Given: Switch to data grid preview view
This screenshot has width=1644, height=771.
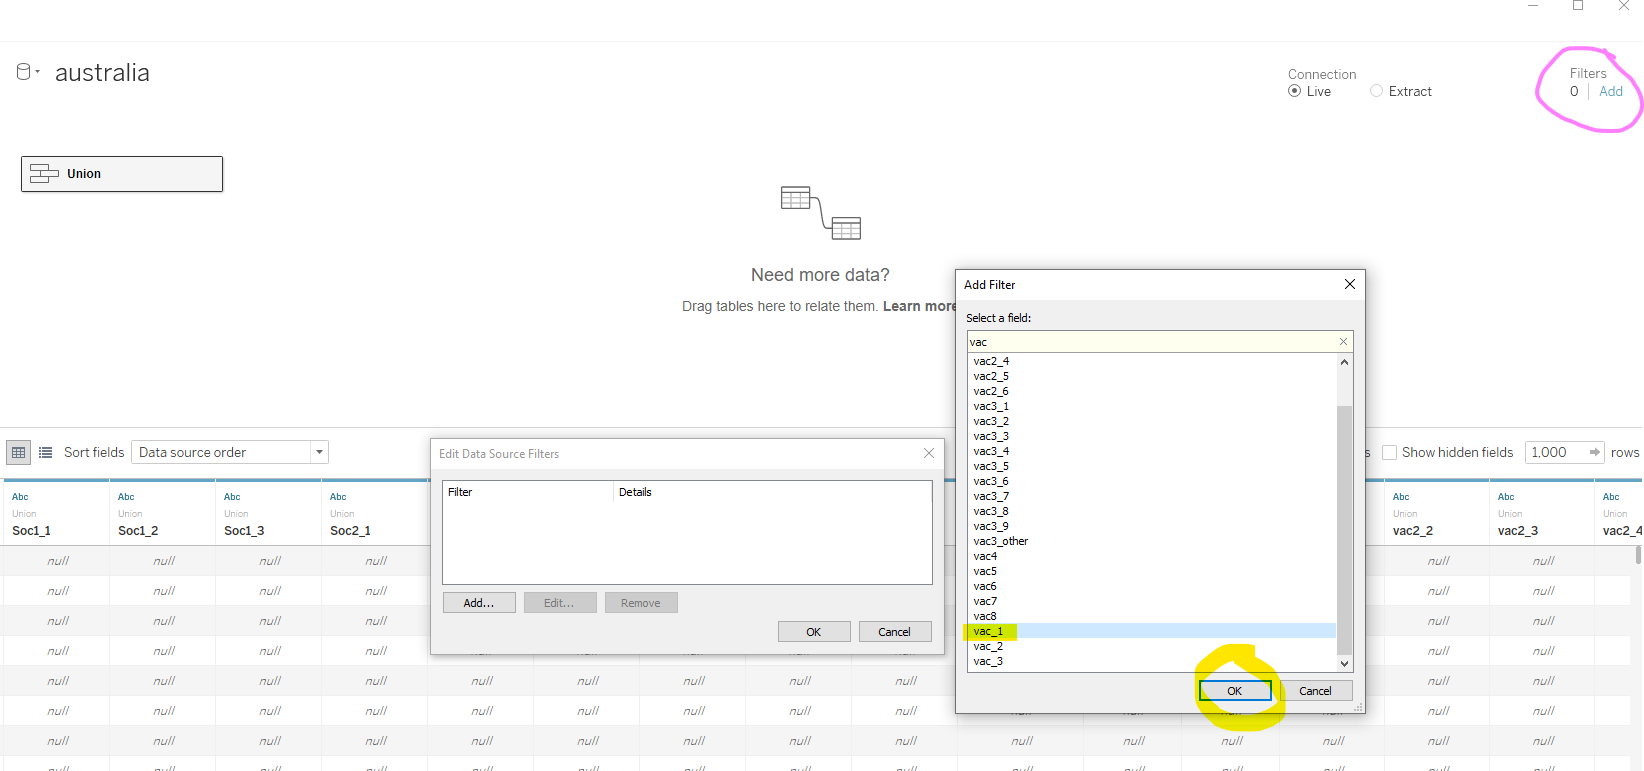Looking at the screenshot, I should [x=18, y=453].
